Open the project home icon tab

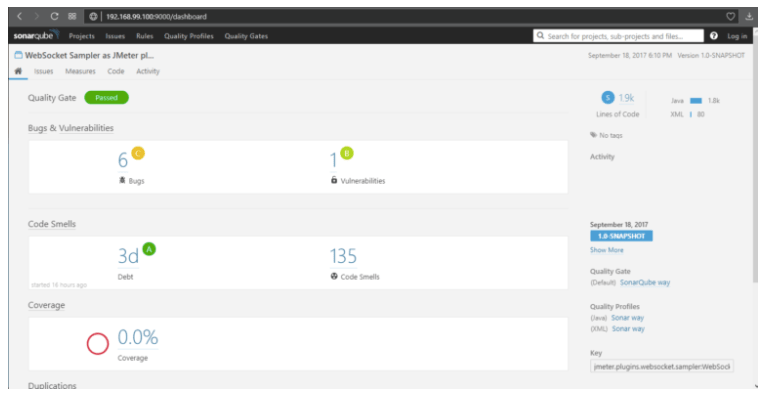pyautogui.click(x=18, y=71)
